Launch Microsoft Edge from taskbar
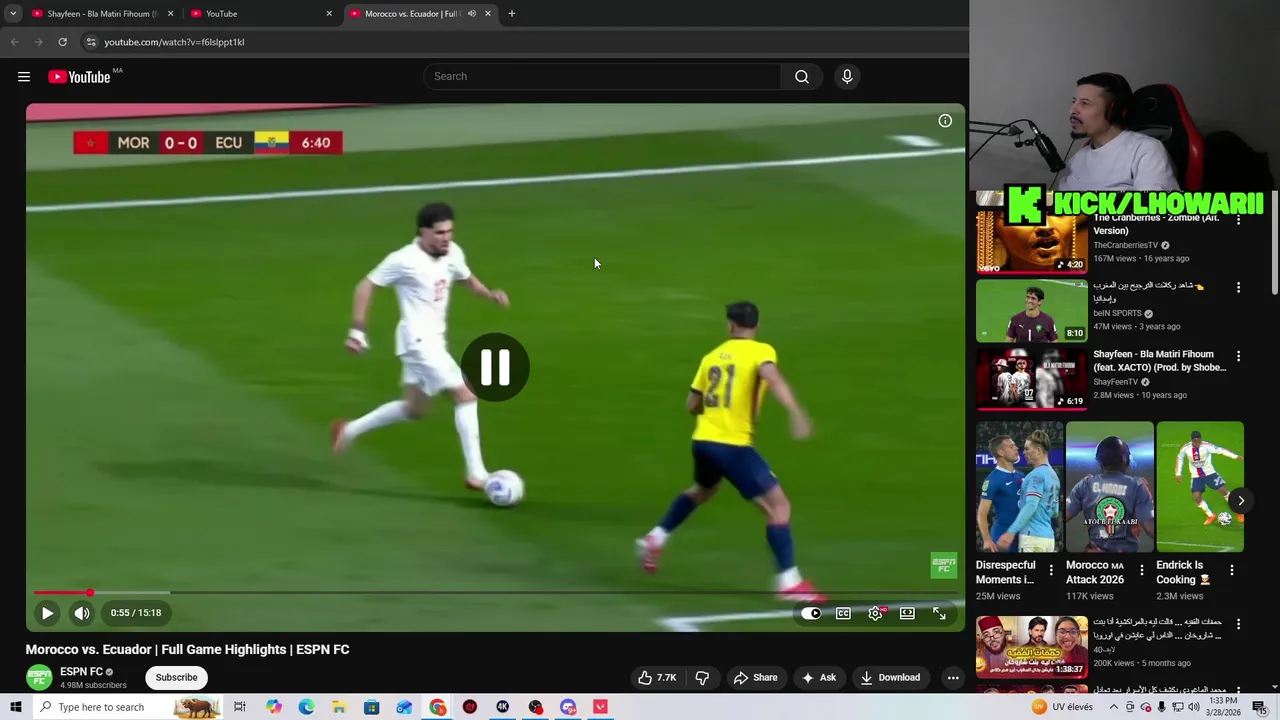This screenshot has width=1280, height=720. click(306, 707)
